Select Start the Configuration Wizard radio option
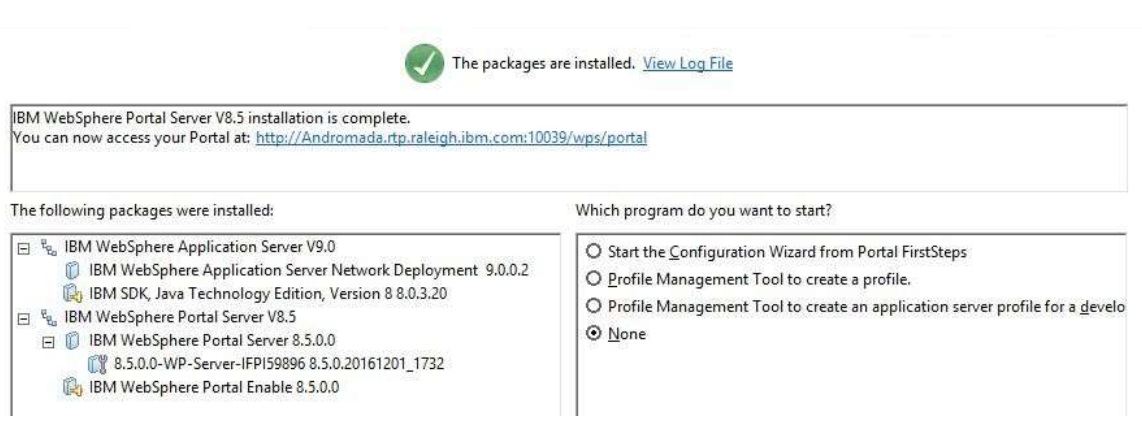Screen dimensions: 1142x448 [599, 252]
